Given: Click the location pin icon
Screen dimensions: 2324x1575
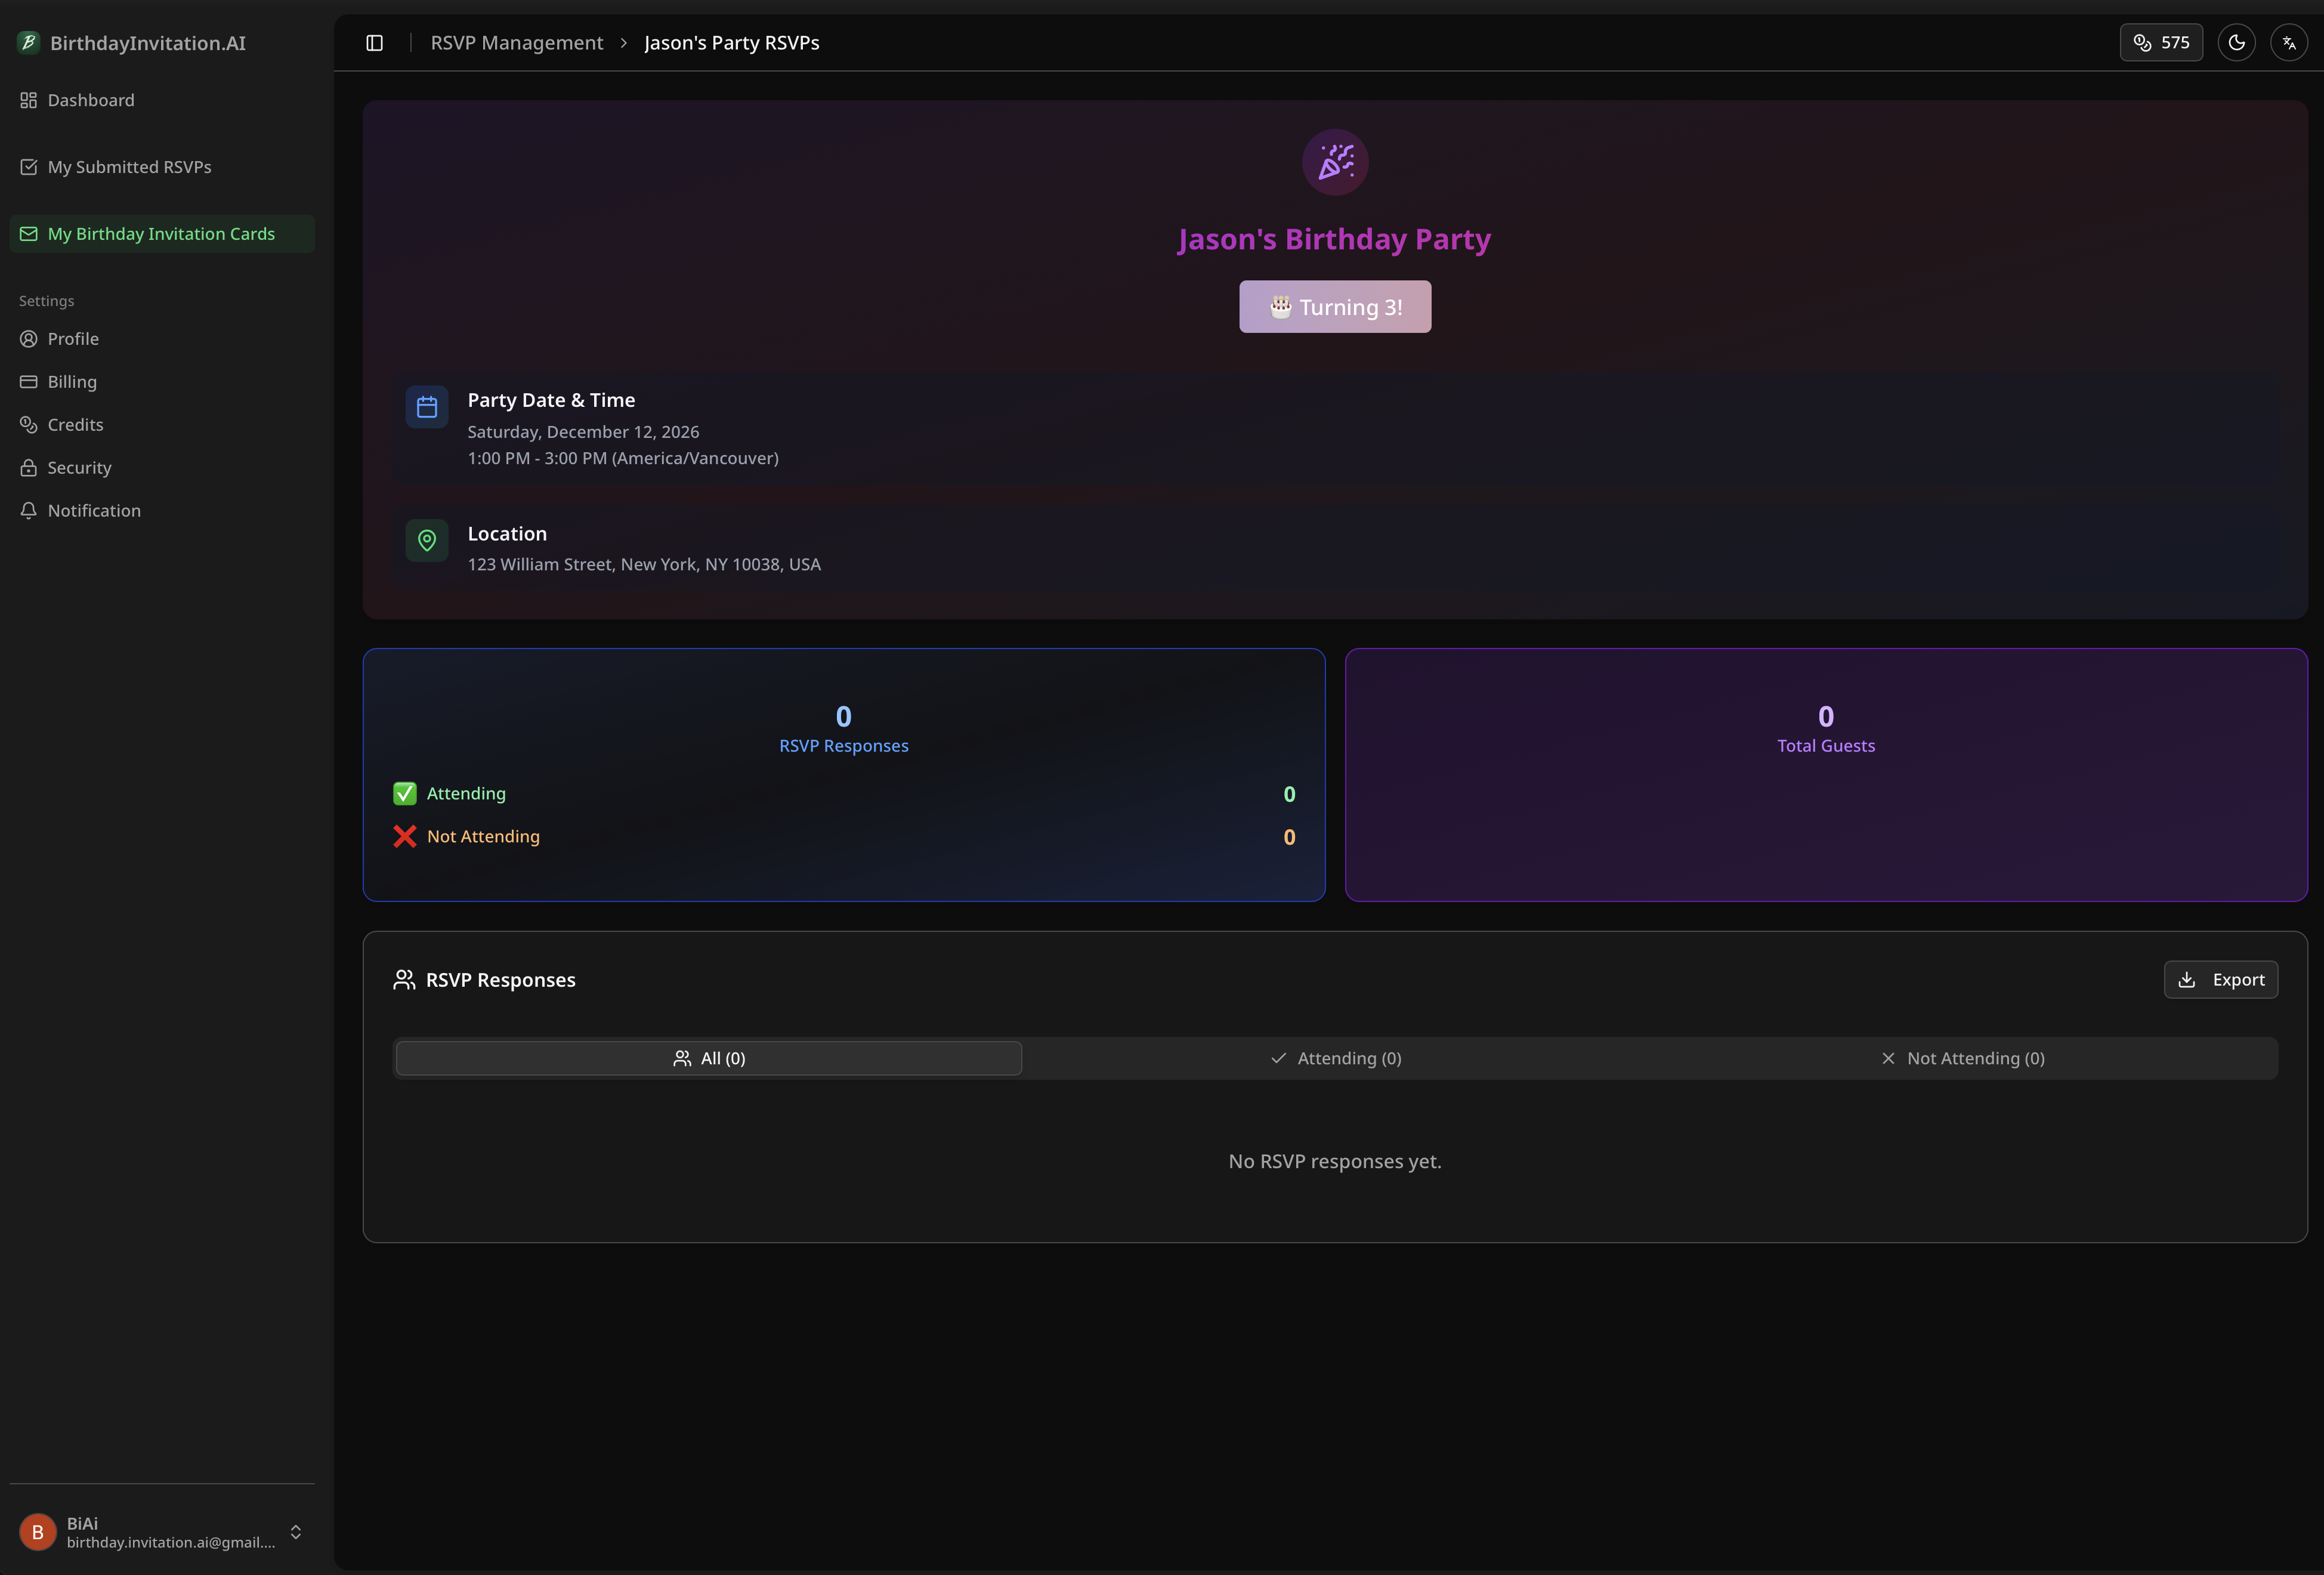Looking at the screenshot, I should pyautogui.click(x=427, y=541).
